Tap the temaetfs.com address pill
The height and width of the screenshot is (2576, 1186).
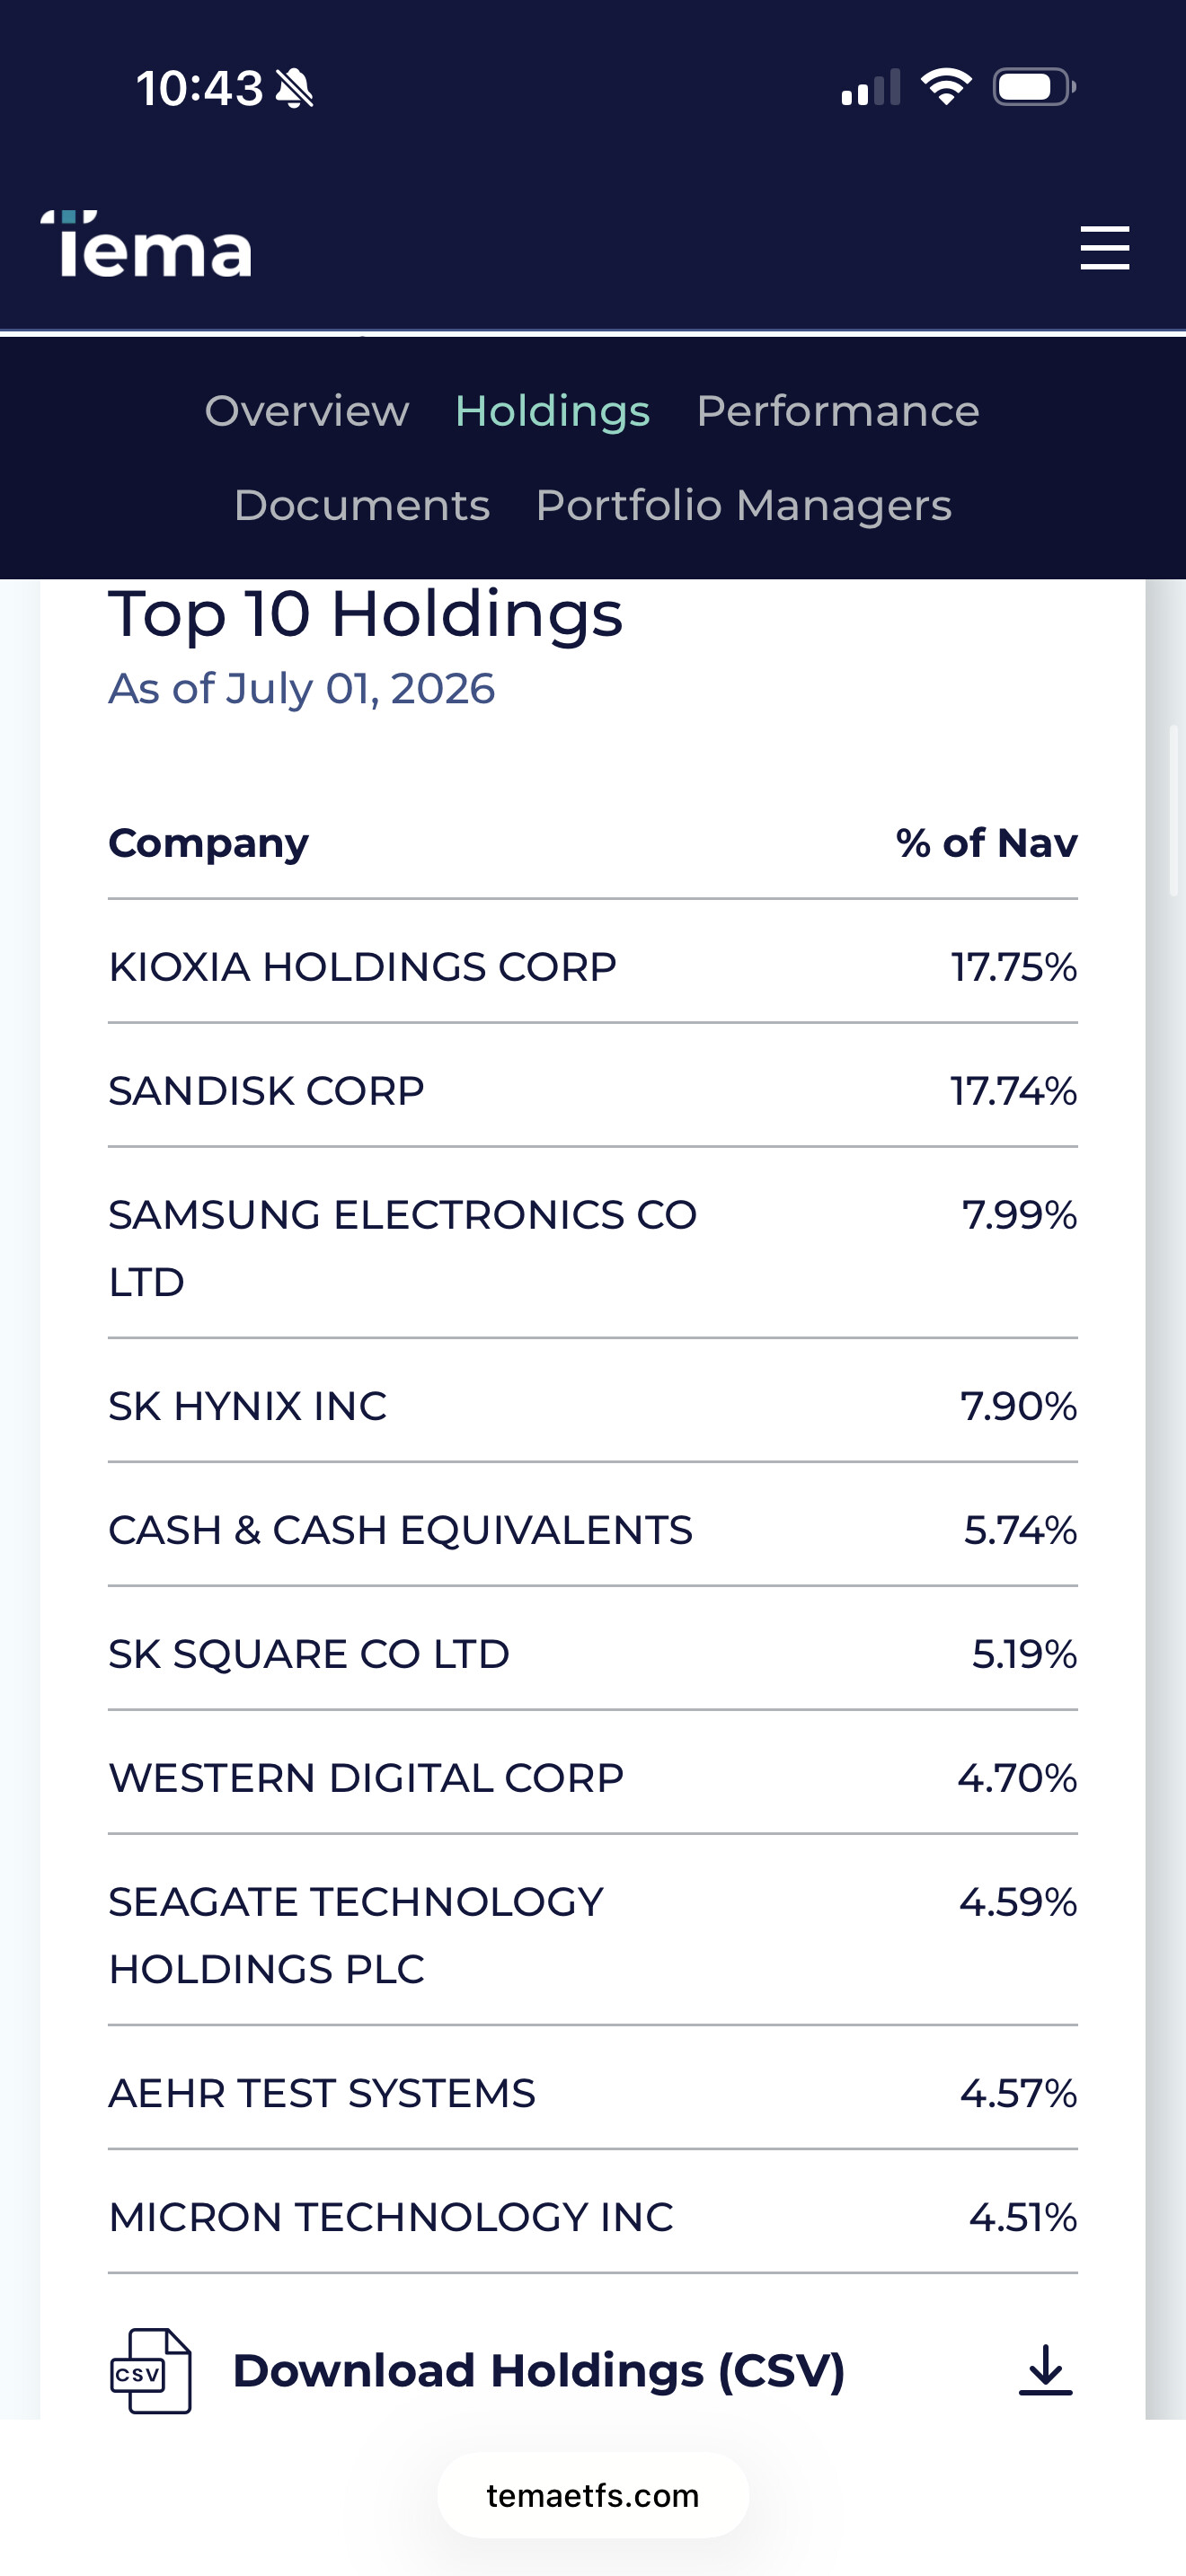(593, 2495)
